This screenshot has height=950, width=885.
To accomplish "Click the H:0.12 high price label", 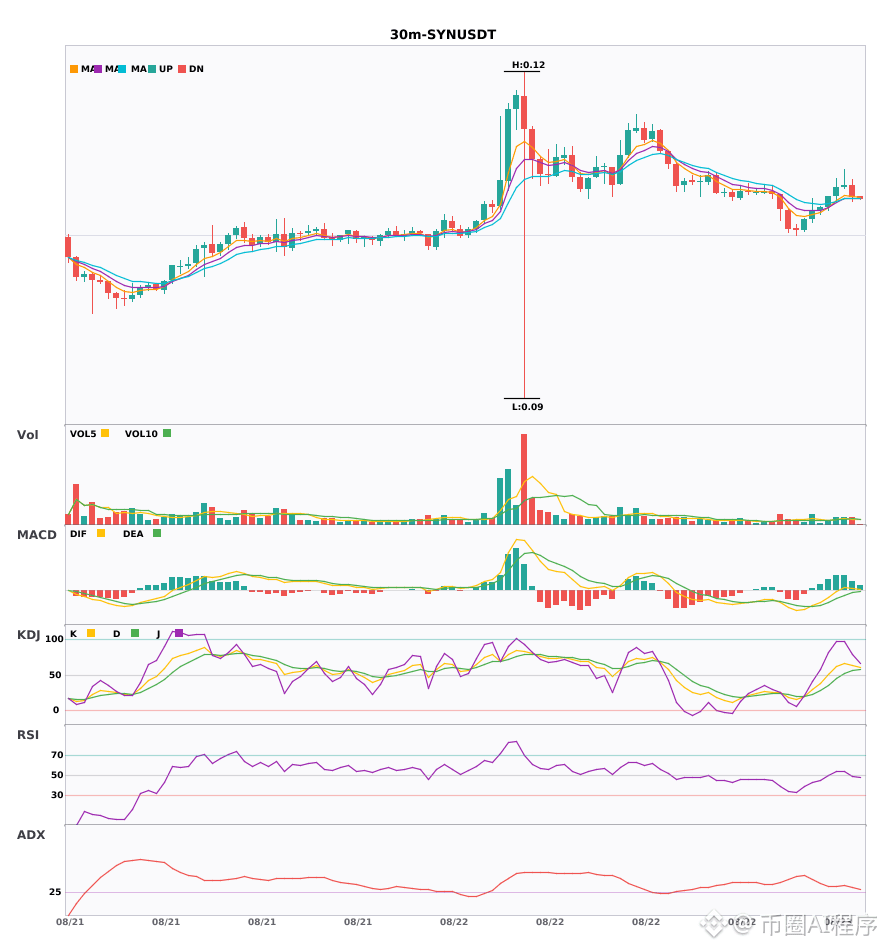I will click(x=528, y=65).
